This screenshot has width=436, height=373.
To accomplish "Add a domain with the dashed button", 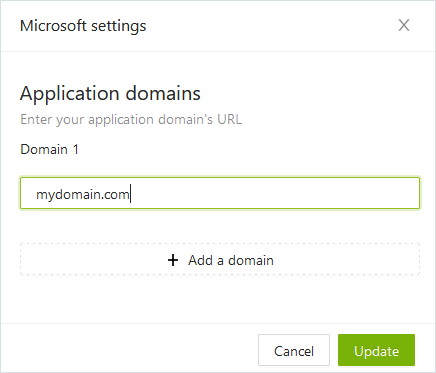I will 220,259.
